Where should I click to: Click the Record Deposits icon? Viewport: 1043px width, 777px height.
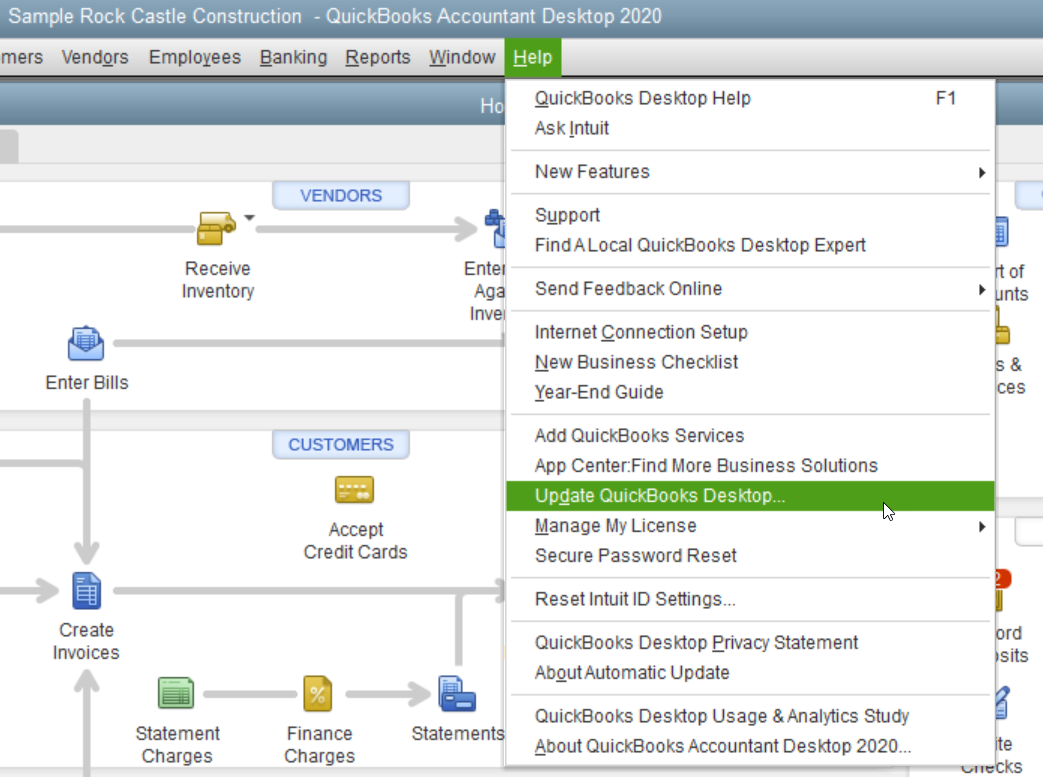click(1001, 598)
